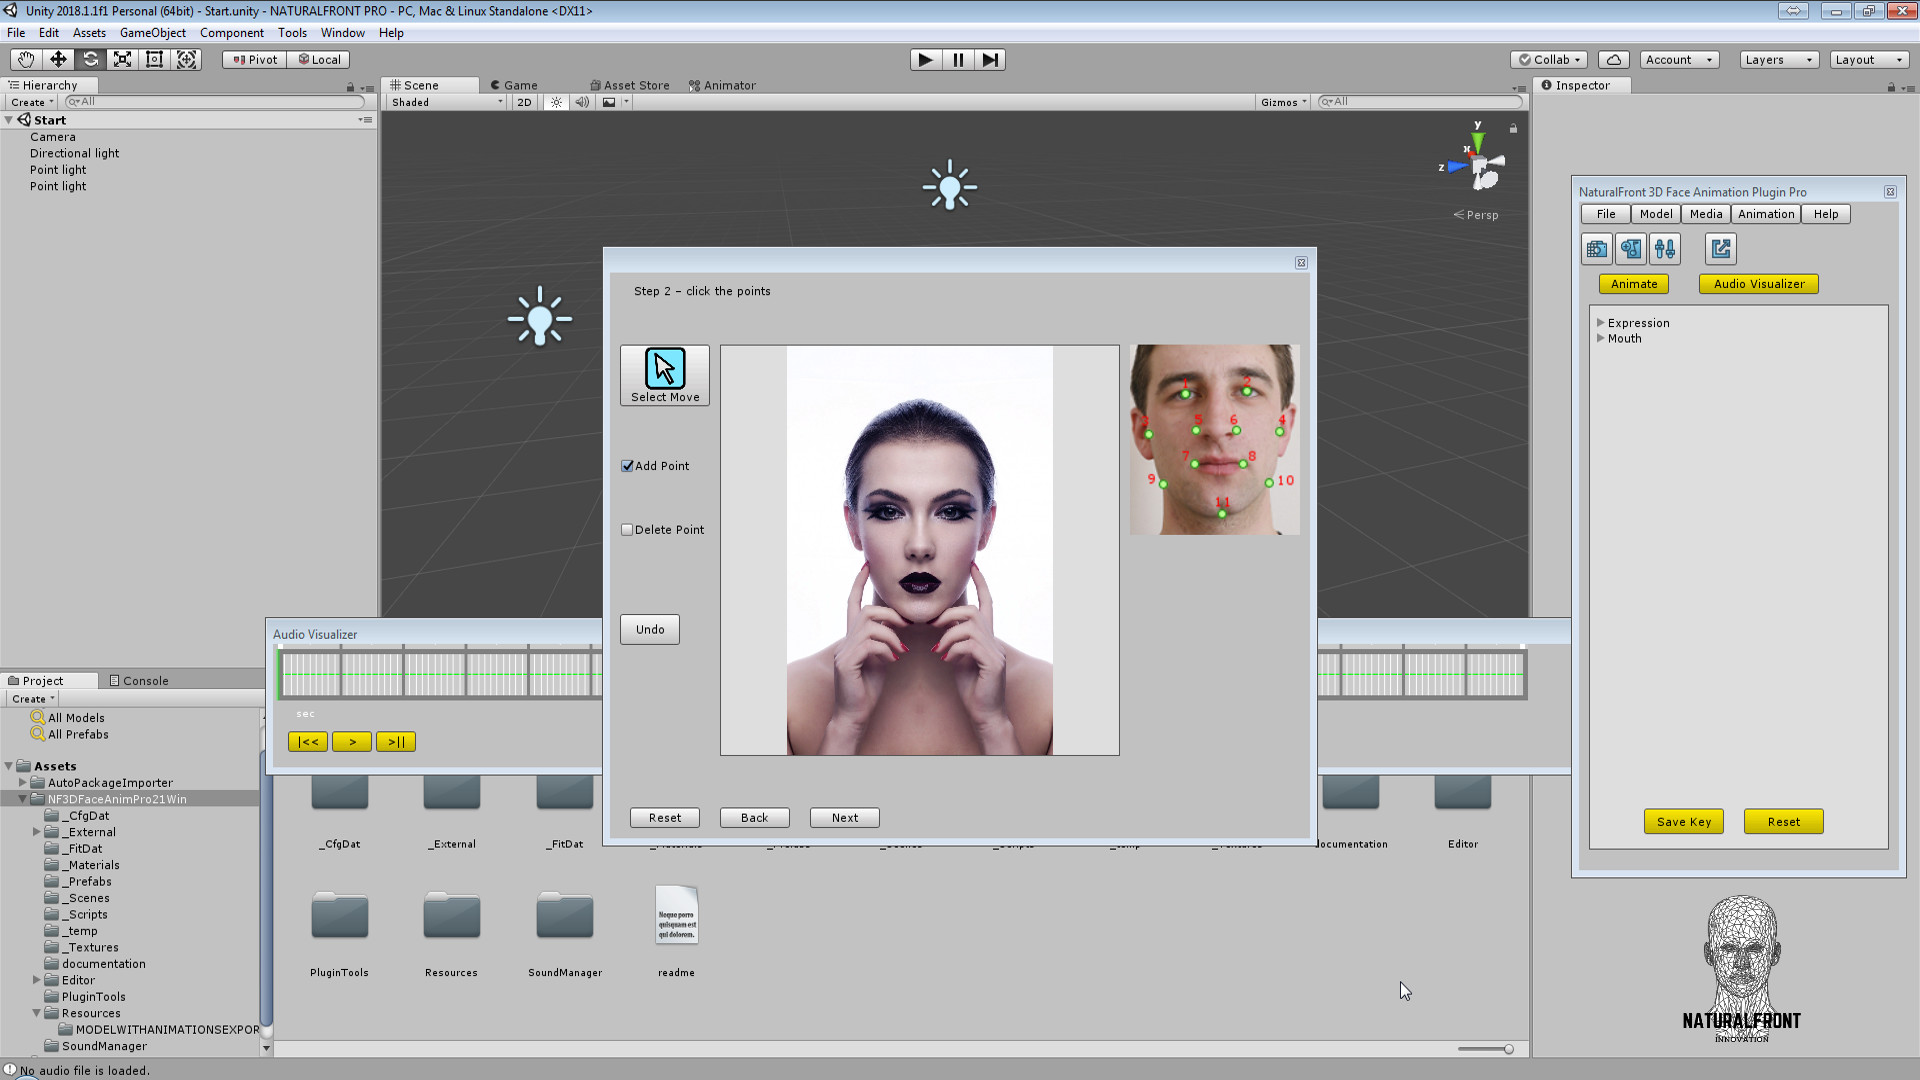Open the GameObject menu
Viewport: 1920px width, 1080px height.
pyautogui.click(x=152, y=32)
